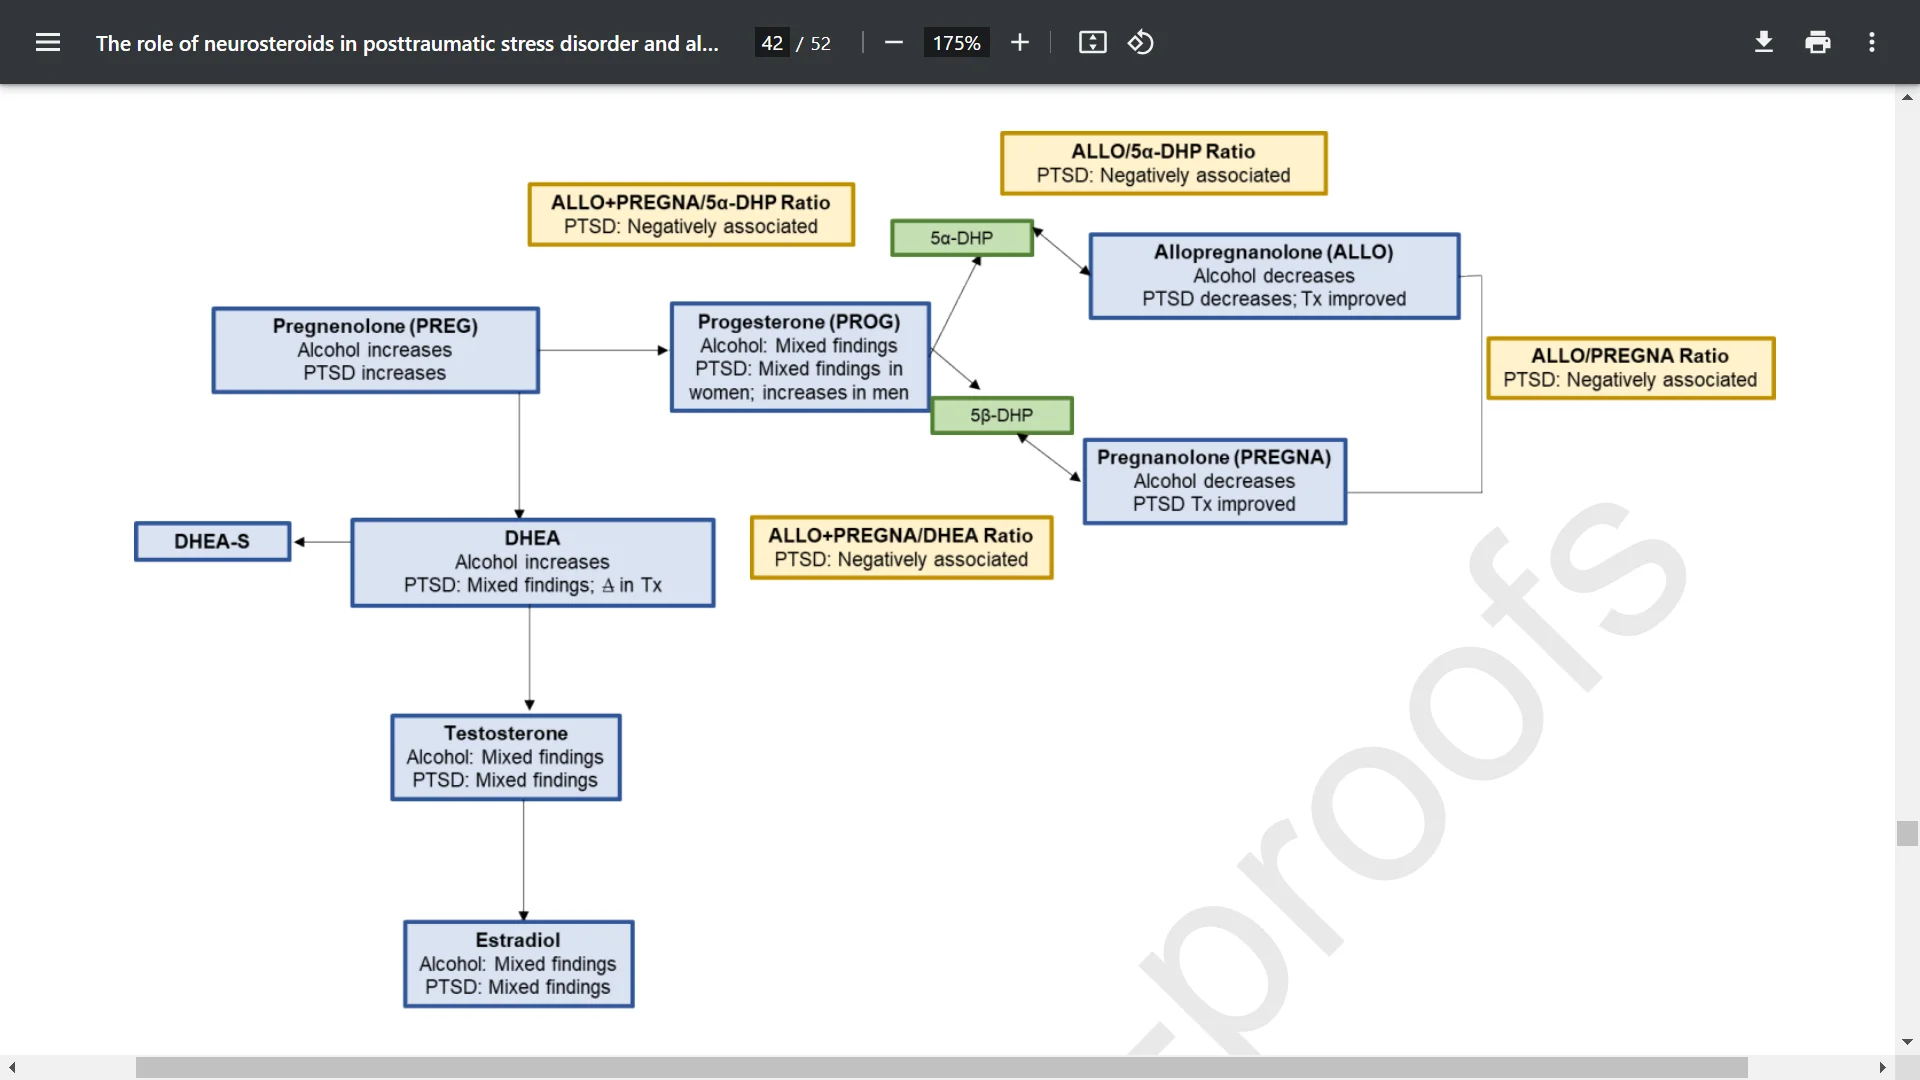Open the sidebar hamburger menu
Image resolution: width=1920 pixels, height=1080 pixels.
(x=48, y=42)
